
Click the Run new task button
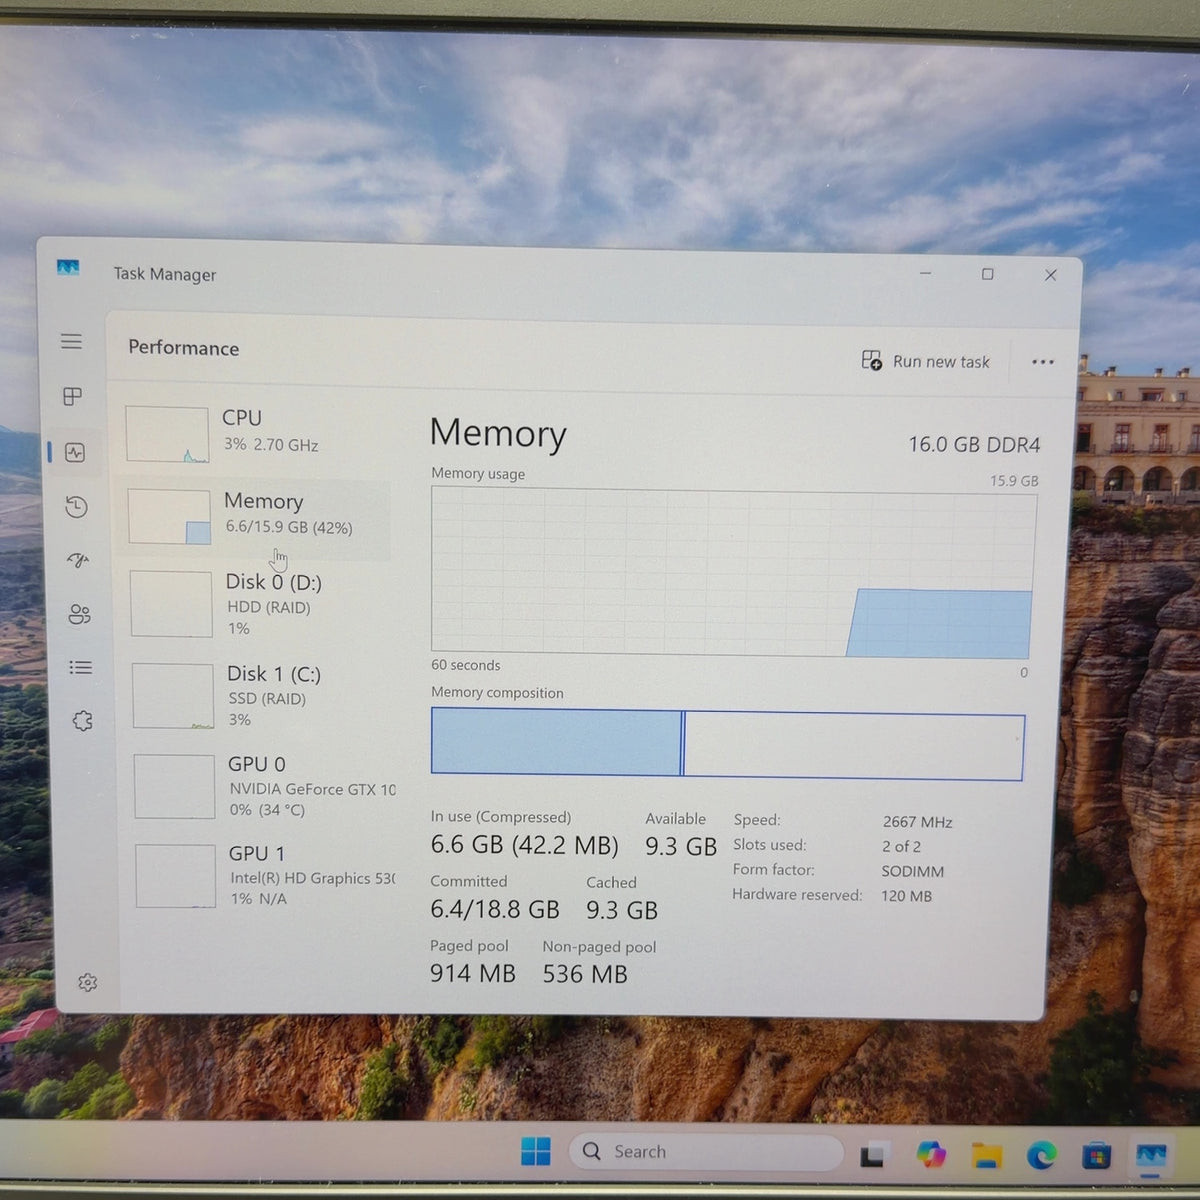(926, 361)
